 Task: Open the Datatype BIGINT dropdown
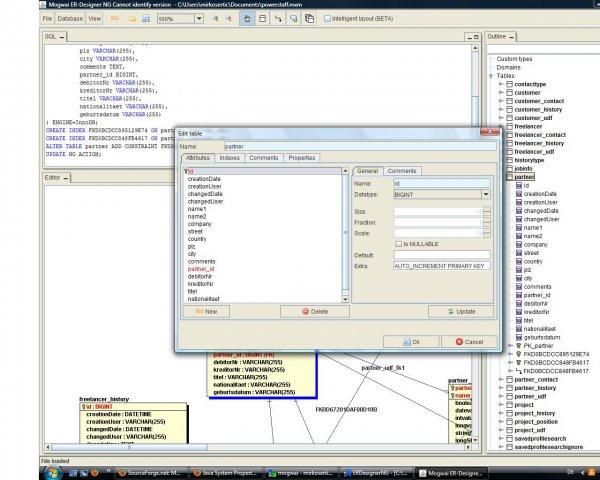[486, 194]
